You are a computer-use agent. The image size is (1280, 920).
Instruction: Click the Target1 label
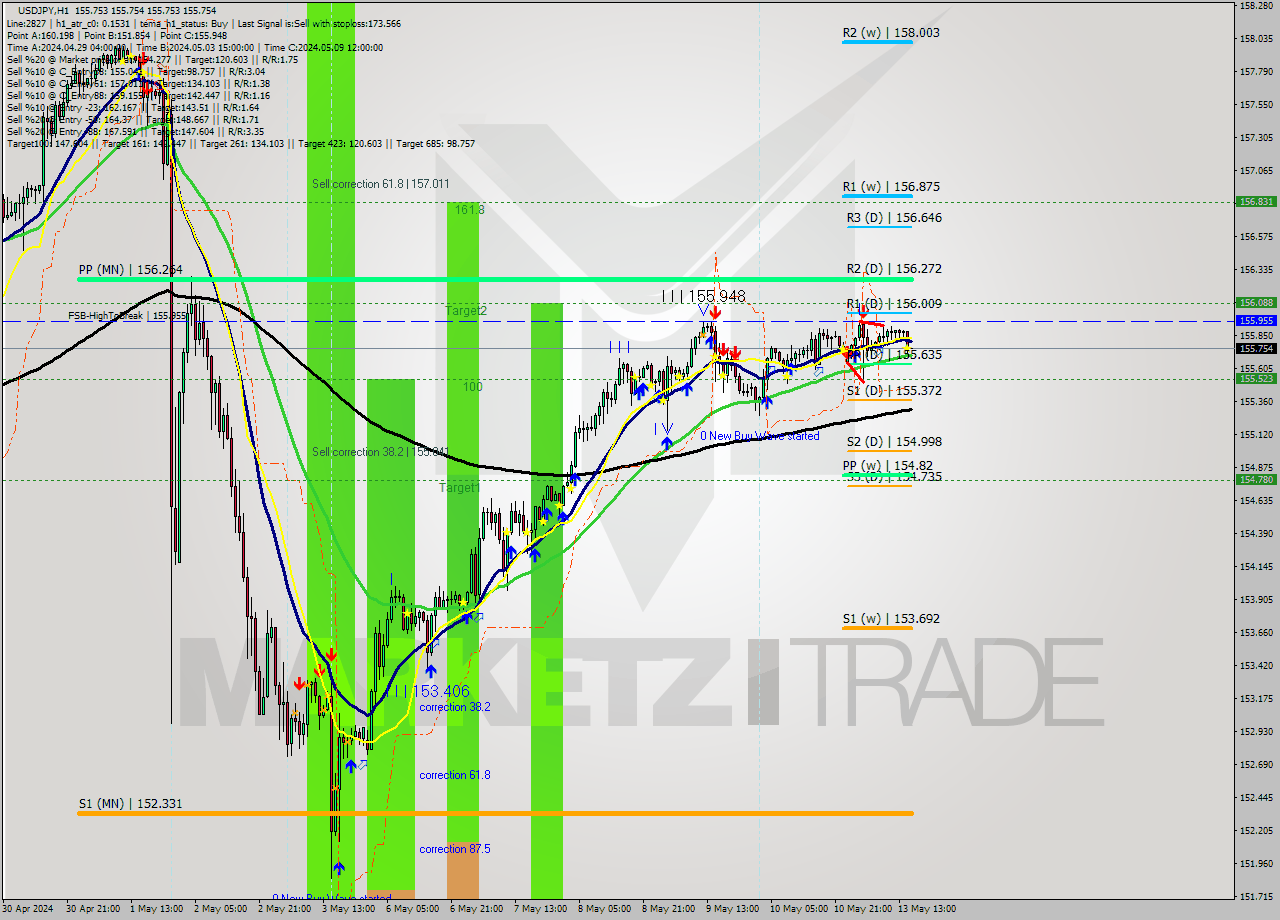(458, 488)
